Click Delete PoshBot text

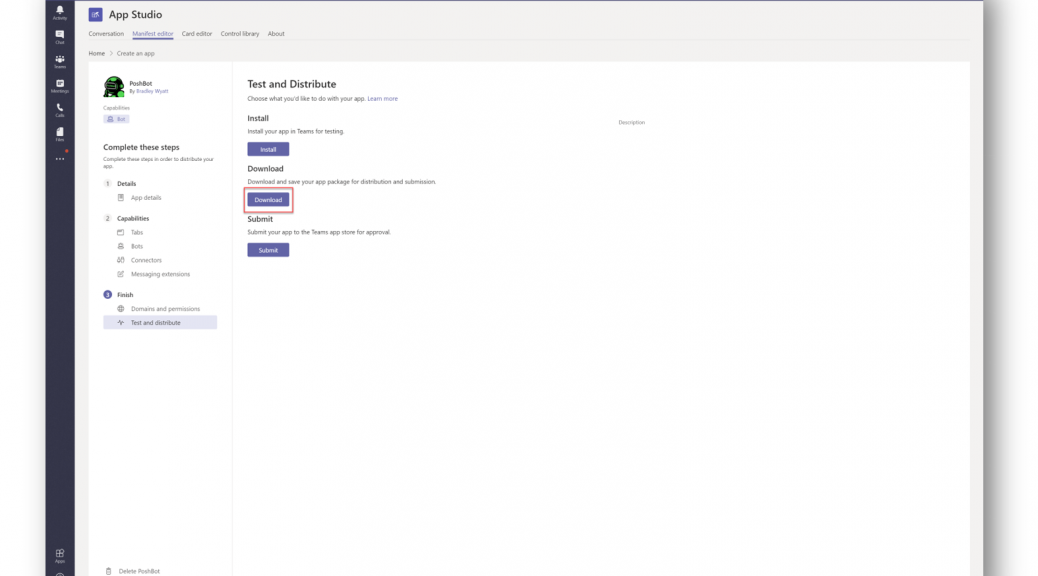coord(139,571)
